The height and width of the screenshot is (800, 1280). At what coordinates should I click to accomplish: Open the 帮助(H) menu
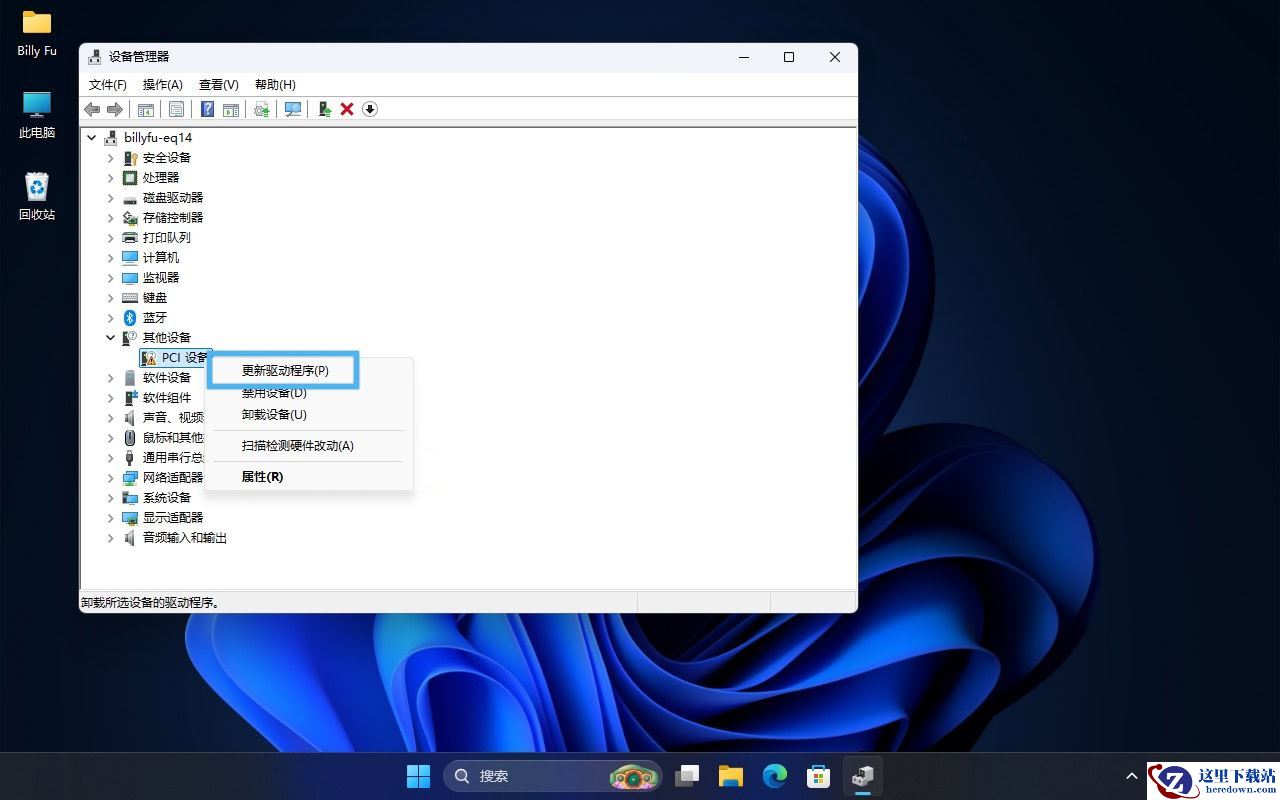click(275, 85)
